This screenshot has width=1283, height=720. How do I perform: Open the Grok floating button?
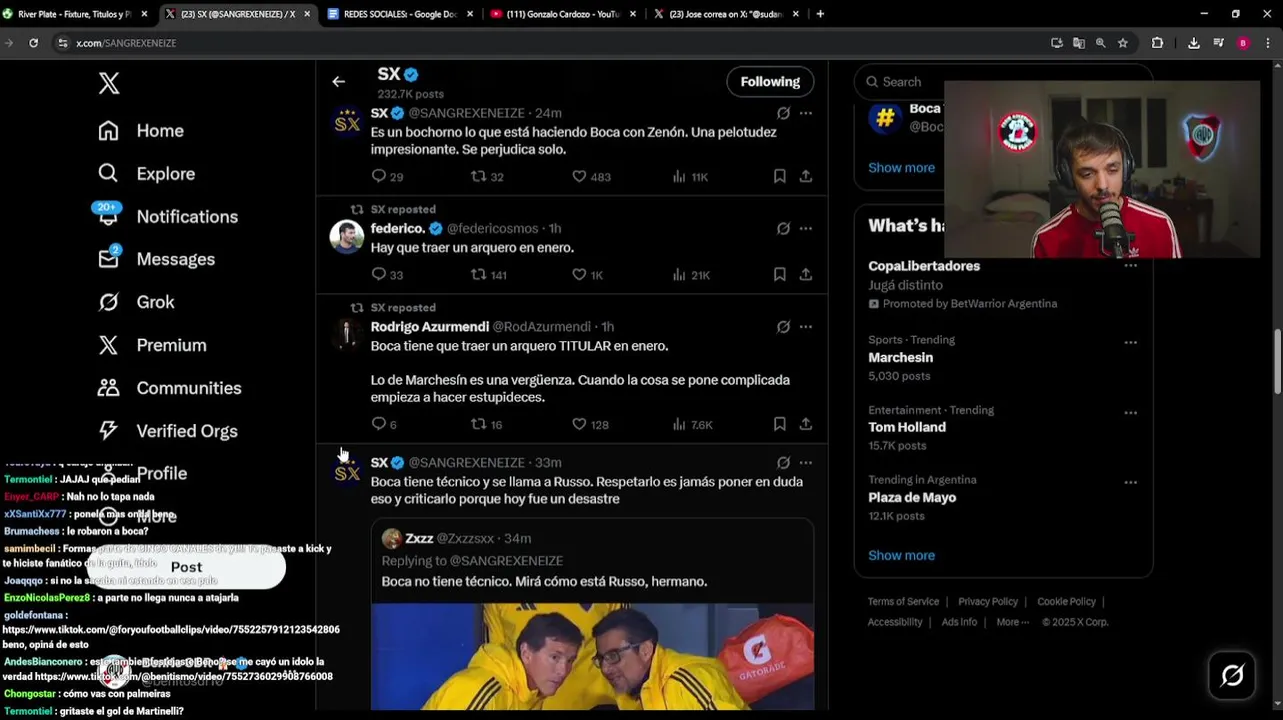point(1232,676)
